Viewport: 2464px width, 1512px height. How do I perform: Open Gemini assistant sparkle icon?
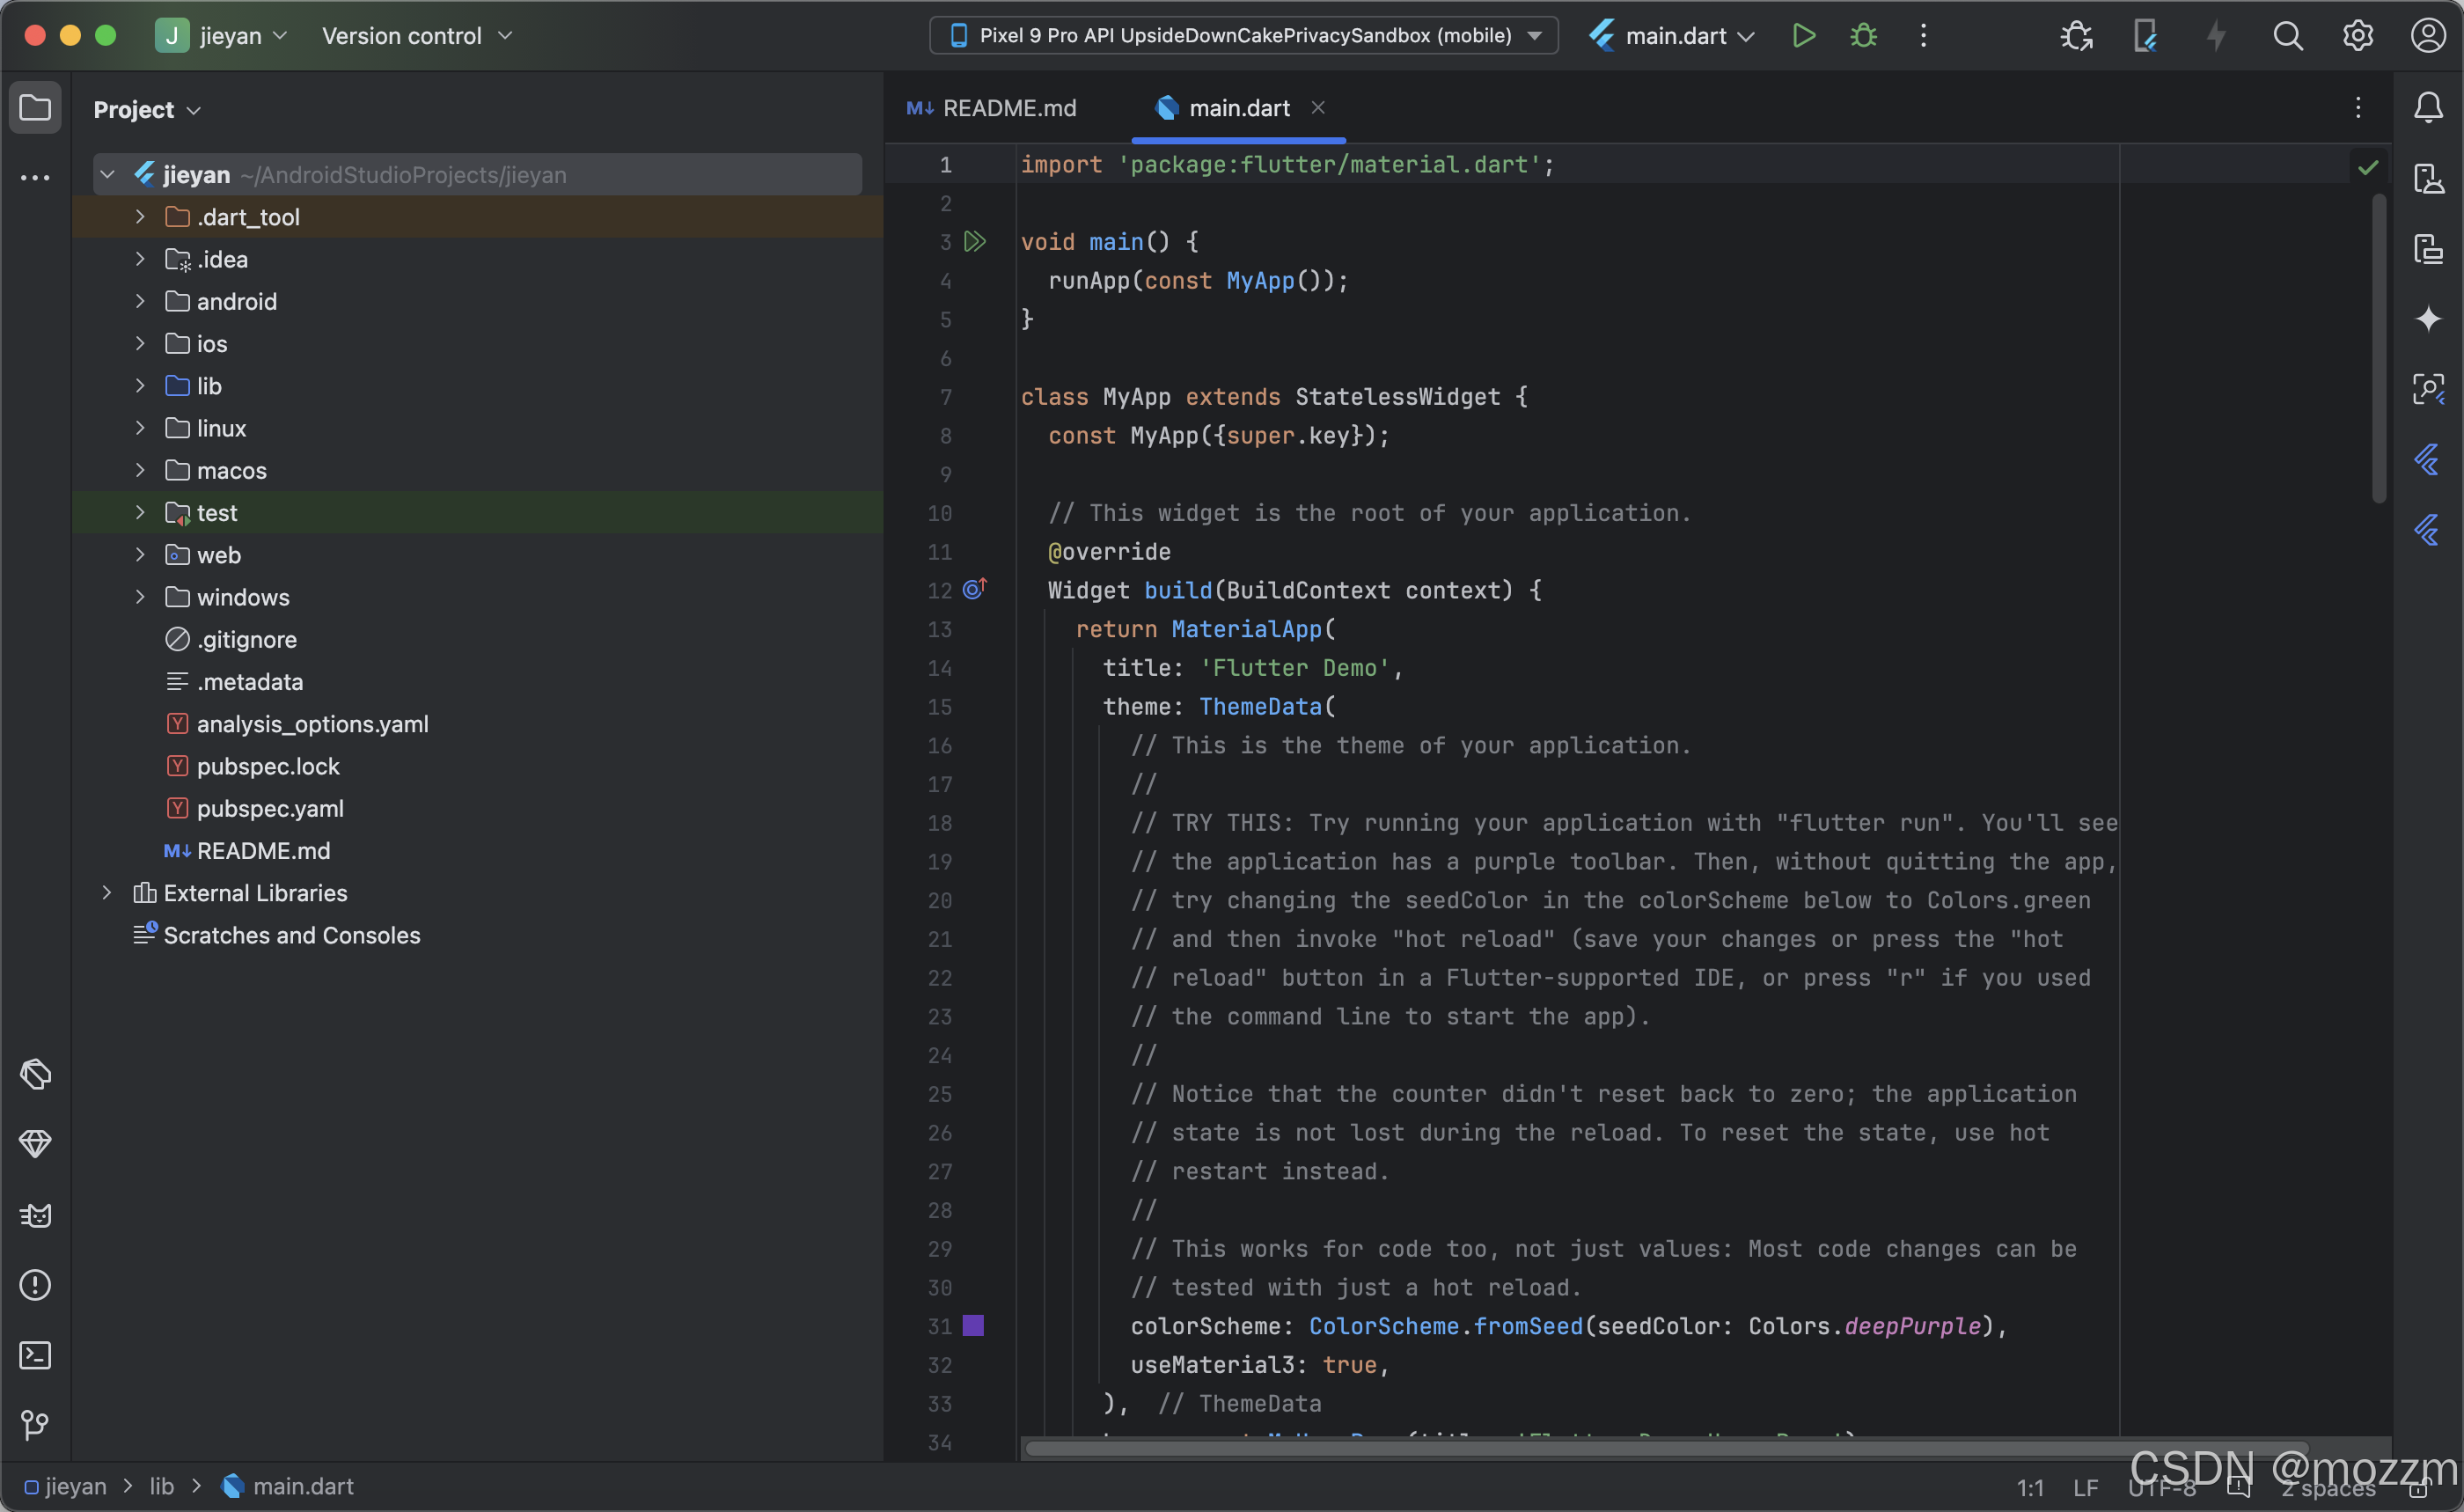(2428, 319)
